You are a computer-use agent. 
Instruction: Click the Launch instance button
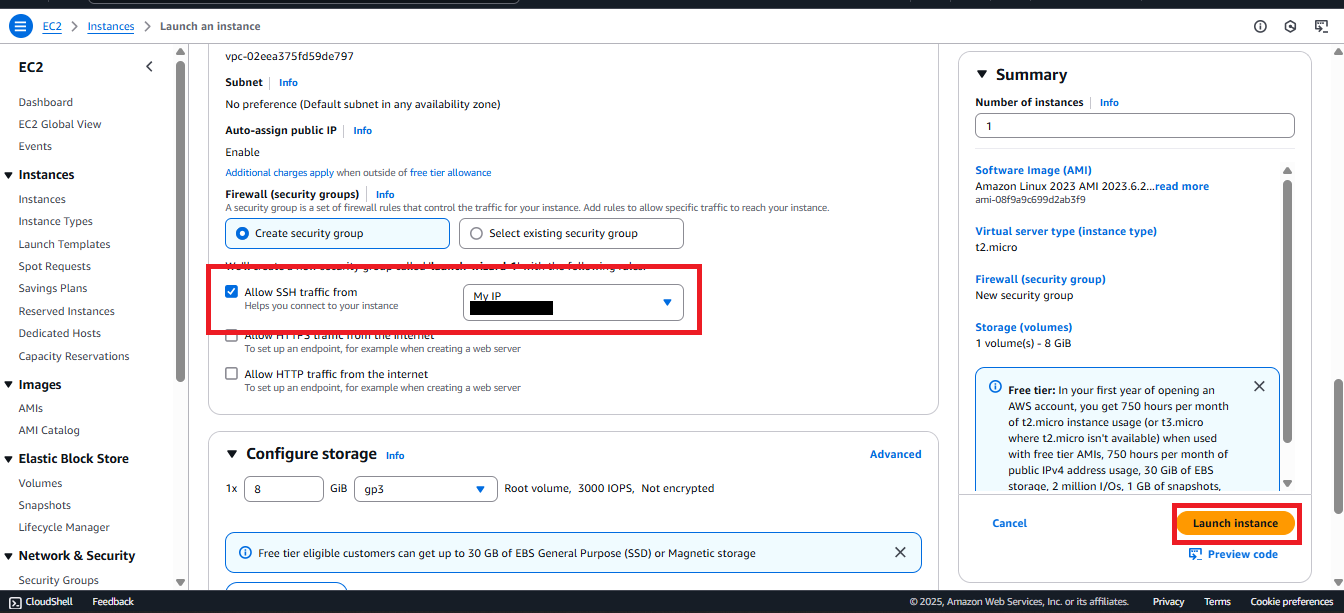tap(1235, 523)
